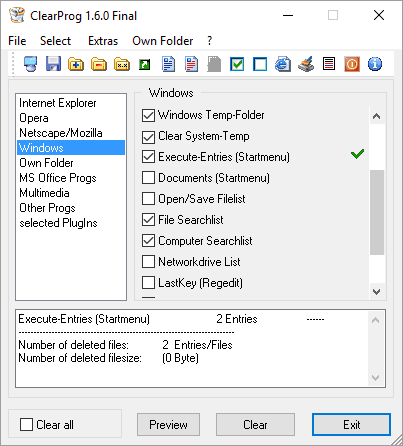The height and width of the screenshot is (446, 403).
Task: Click the blue info circle icon
Action: [x=375, y=64]
